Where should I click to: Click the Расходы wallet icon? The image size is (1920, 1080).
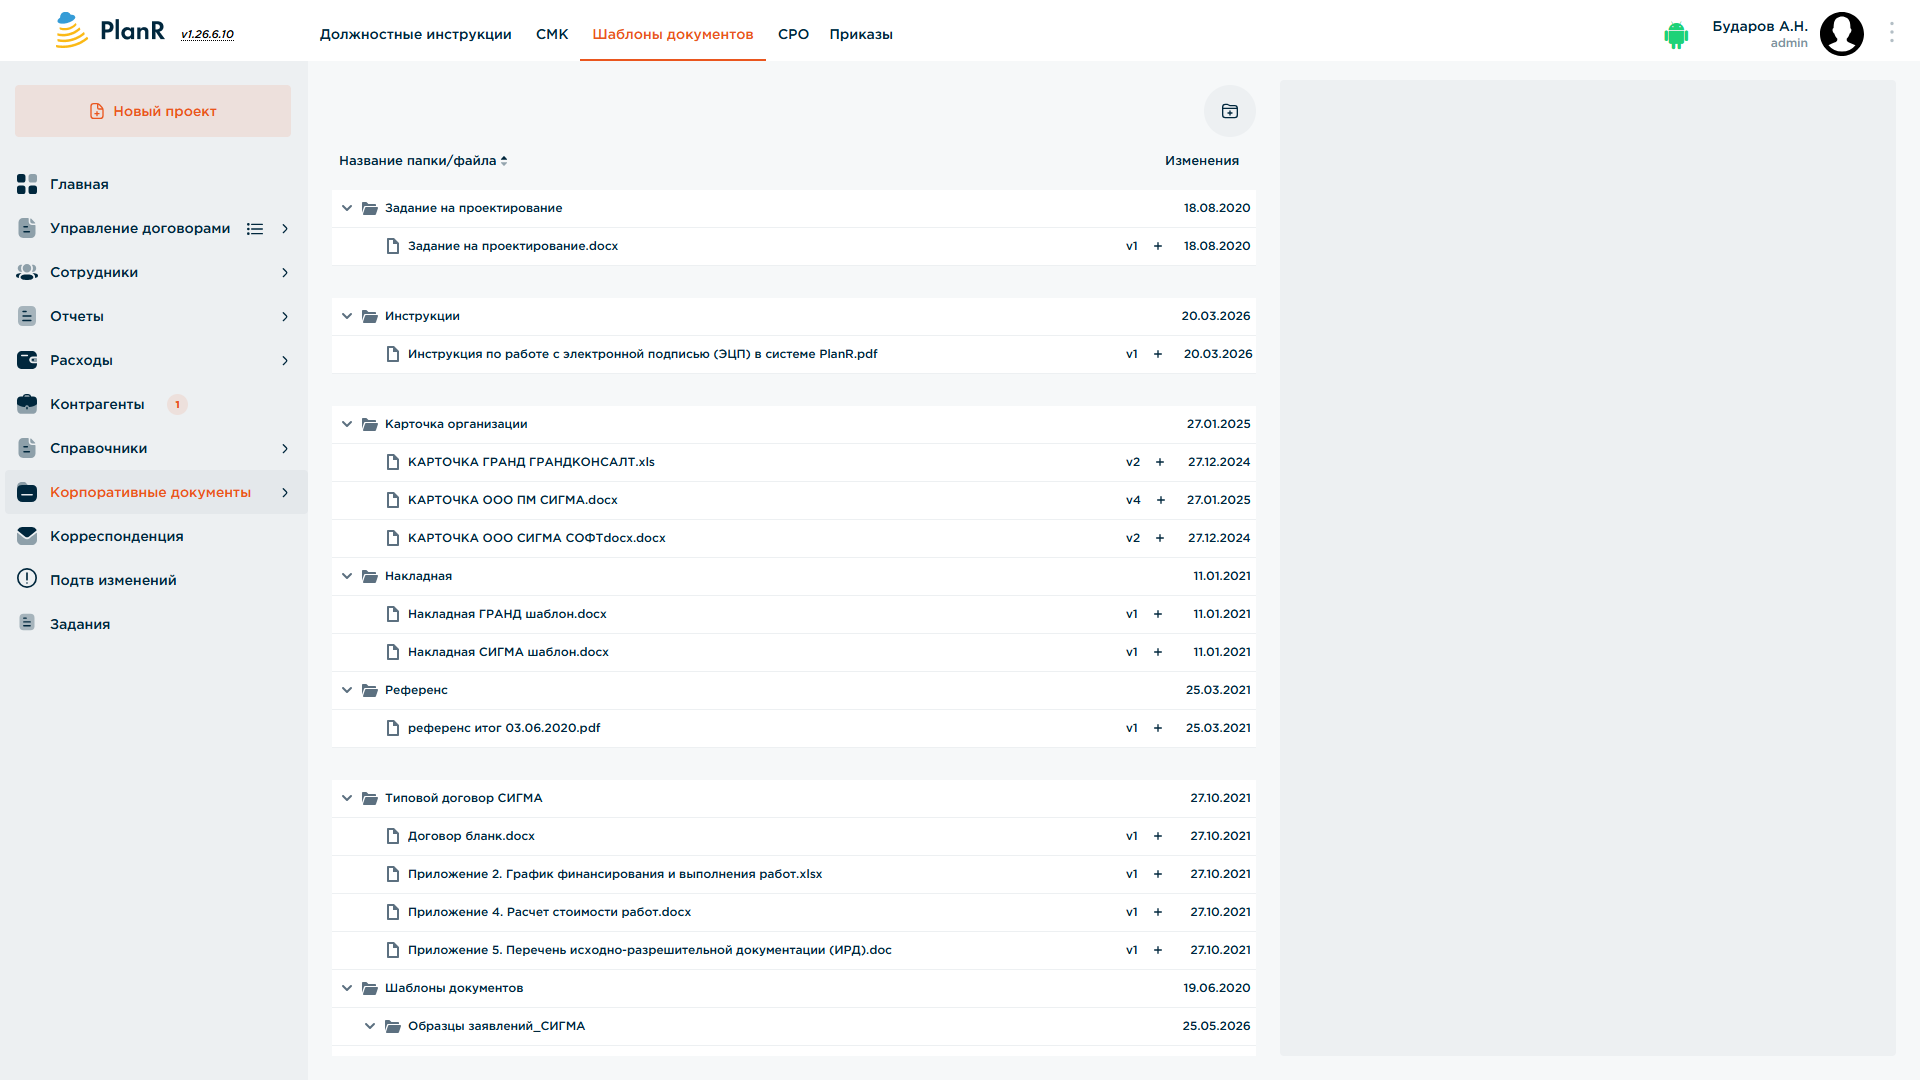(x=27, y=360)
